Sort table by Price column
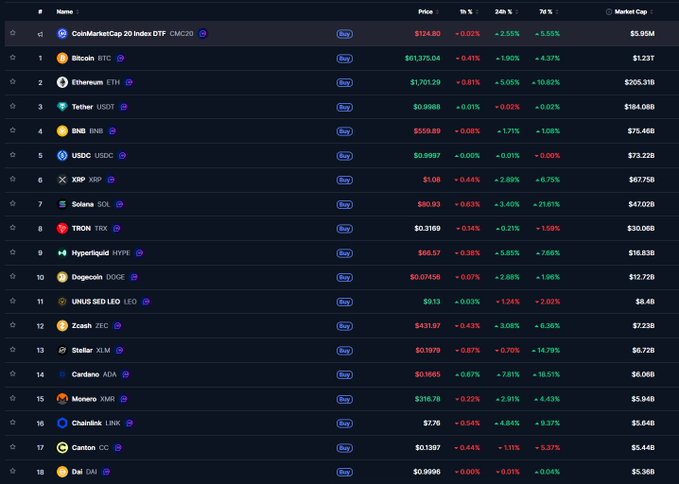The height and width of the screenshot is (484, 679). point(428,12)
